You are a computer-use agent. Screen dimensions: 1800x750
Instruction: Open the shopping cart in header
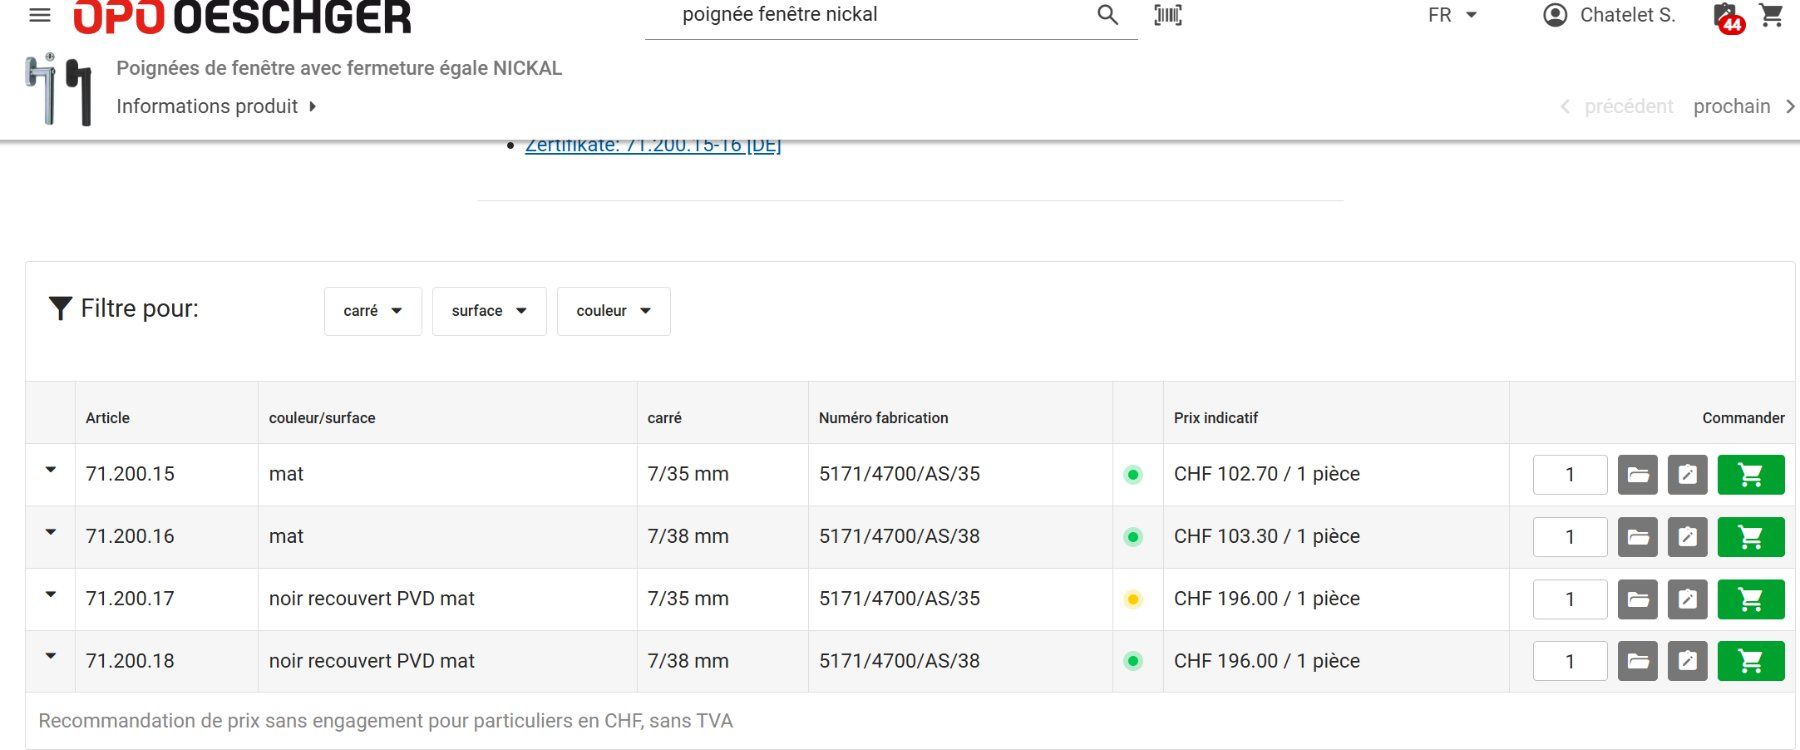point(1771,15)
